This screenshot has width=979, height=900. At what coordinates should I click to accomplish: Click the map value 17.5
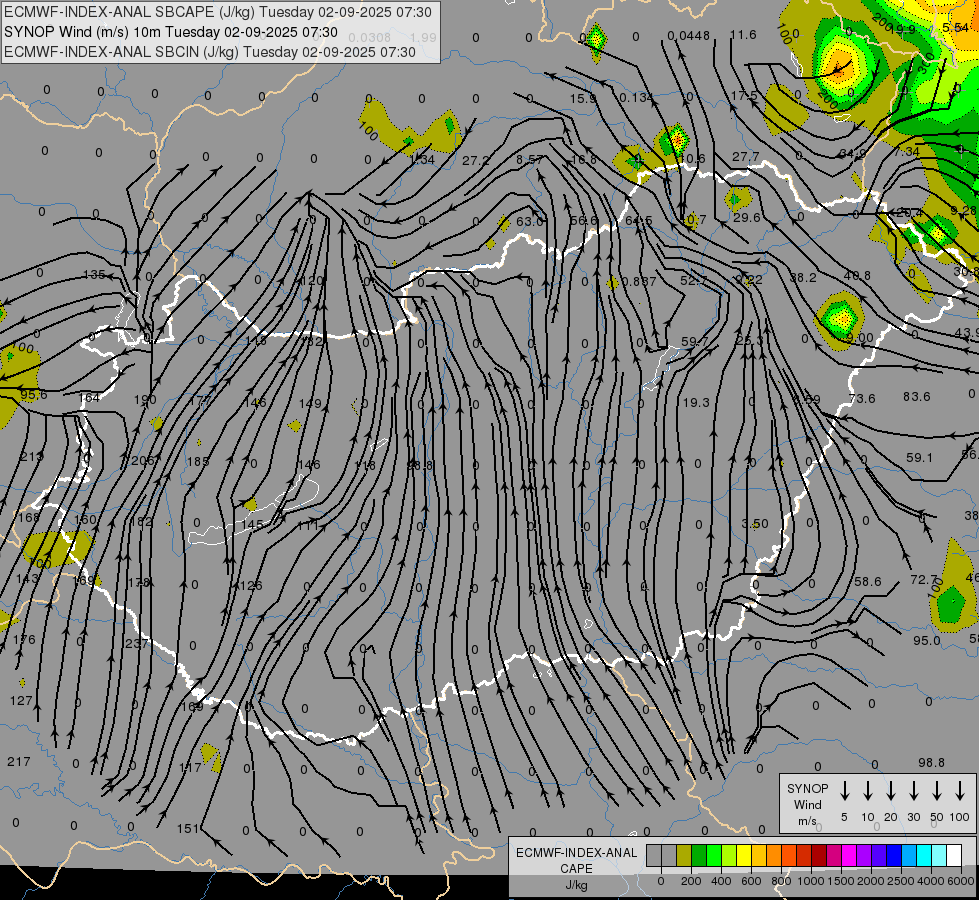[x=744, y=96]
